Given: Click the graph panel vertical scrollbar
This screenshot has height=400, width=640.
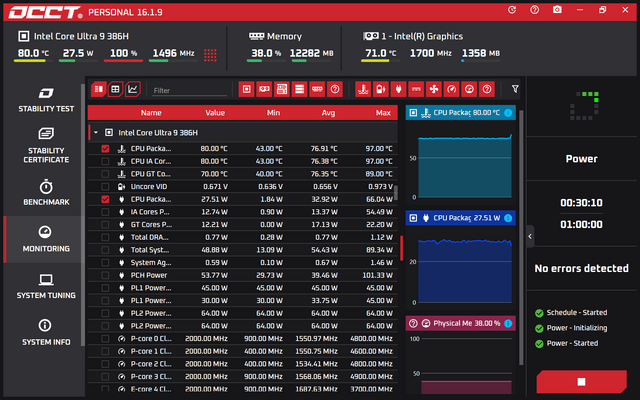Looking at the screenshot, I should 521,237.
